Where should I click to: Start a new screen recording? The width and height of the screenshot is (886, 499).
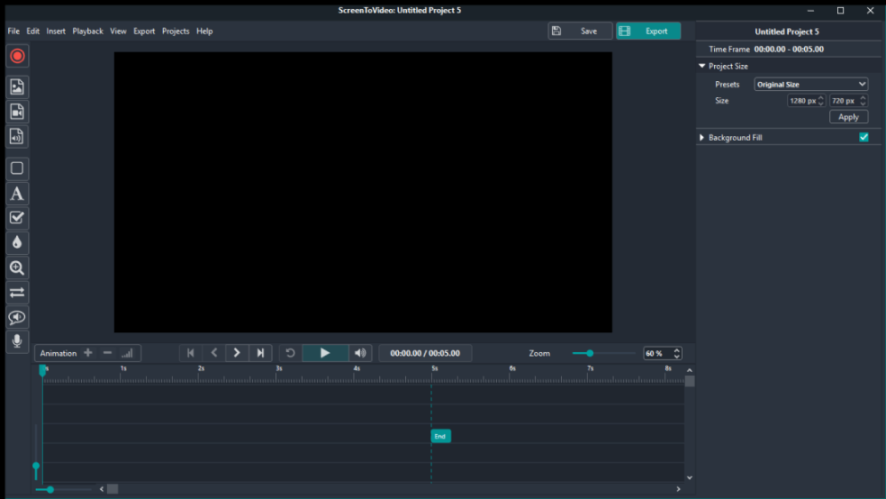17,56
